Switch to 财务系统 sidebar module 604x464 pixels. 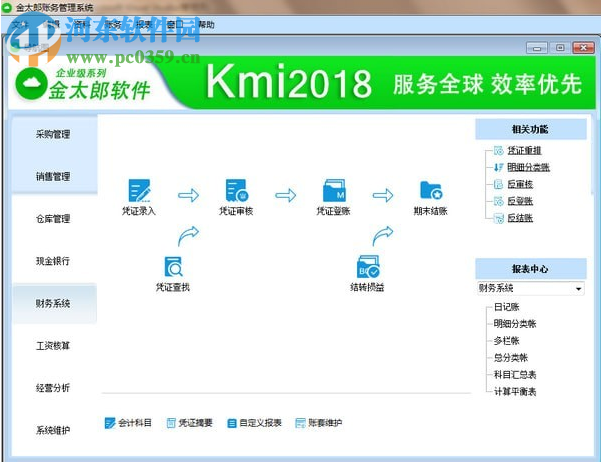point(54,304)
